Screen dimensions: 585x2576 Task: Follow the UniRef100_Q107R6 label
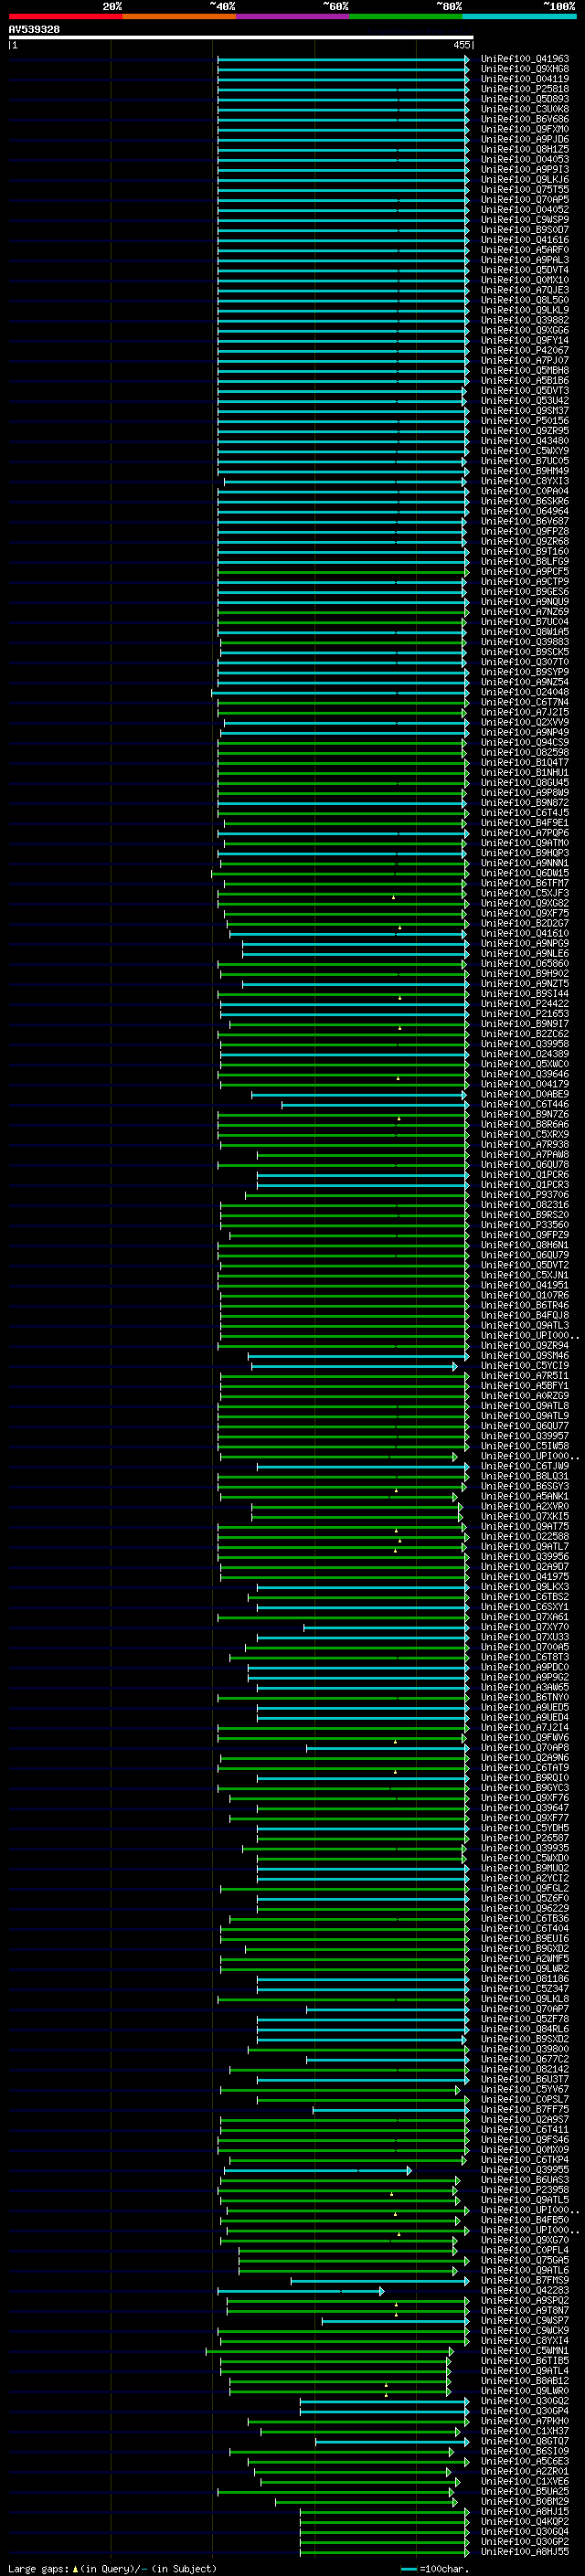[x=525, y=1295]
